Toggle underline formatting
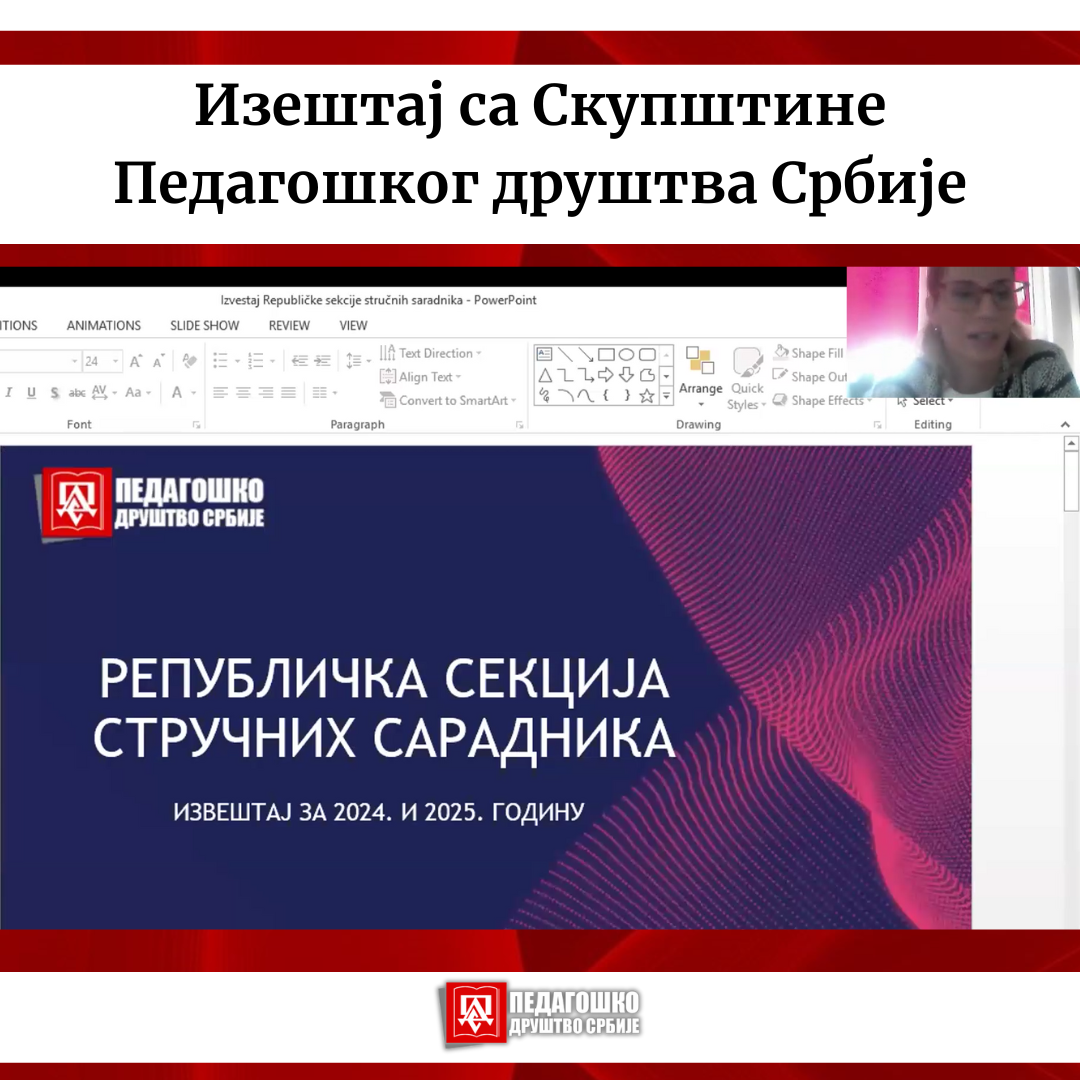The image size is (1080, 1080). click(x=31, y=393)
